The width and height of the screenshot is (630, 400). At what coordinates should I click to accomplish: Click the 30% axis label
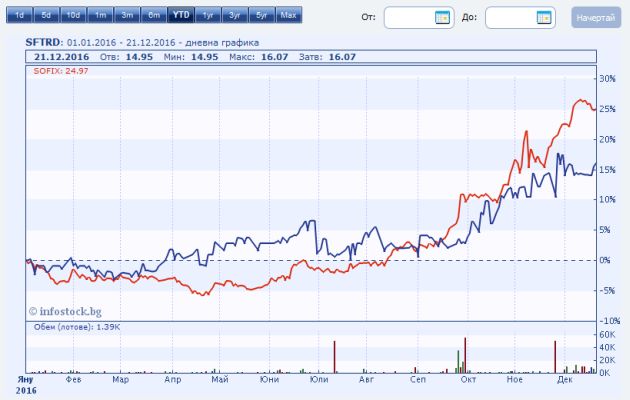click(607, 79)
